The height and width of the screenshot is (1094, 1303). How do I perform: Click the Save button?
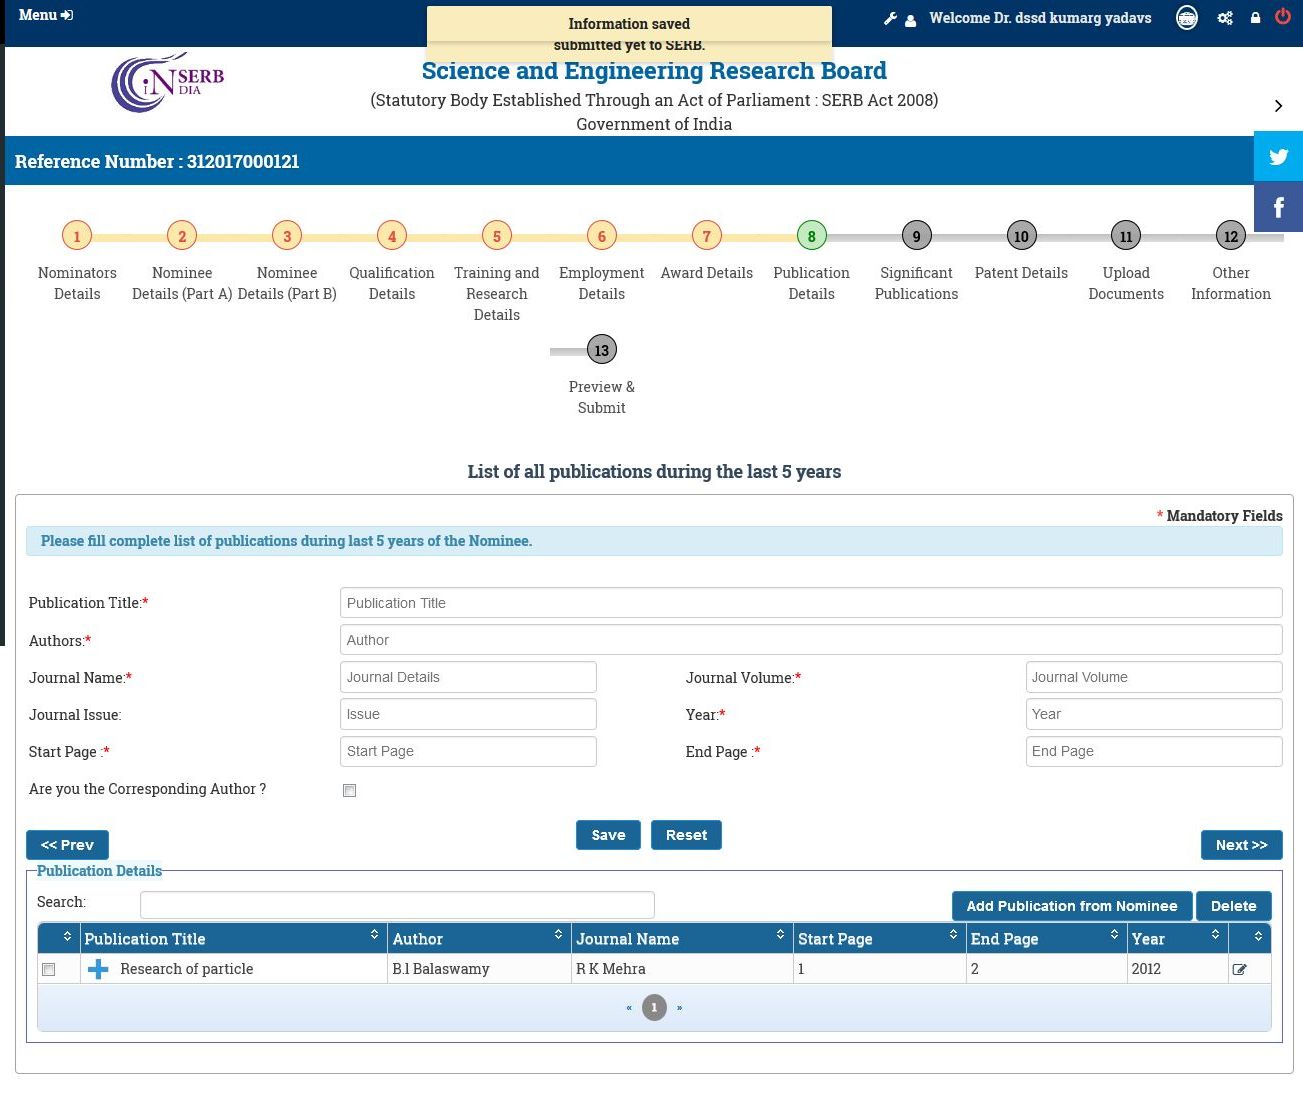click(x=608, y=835)
